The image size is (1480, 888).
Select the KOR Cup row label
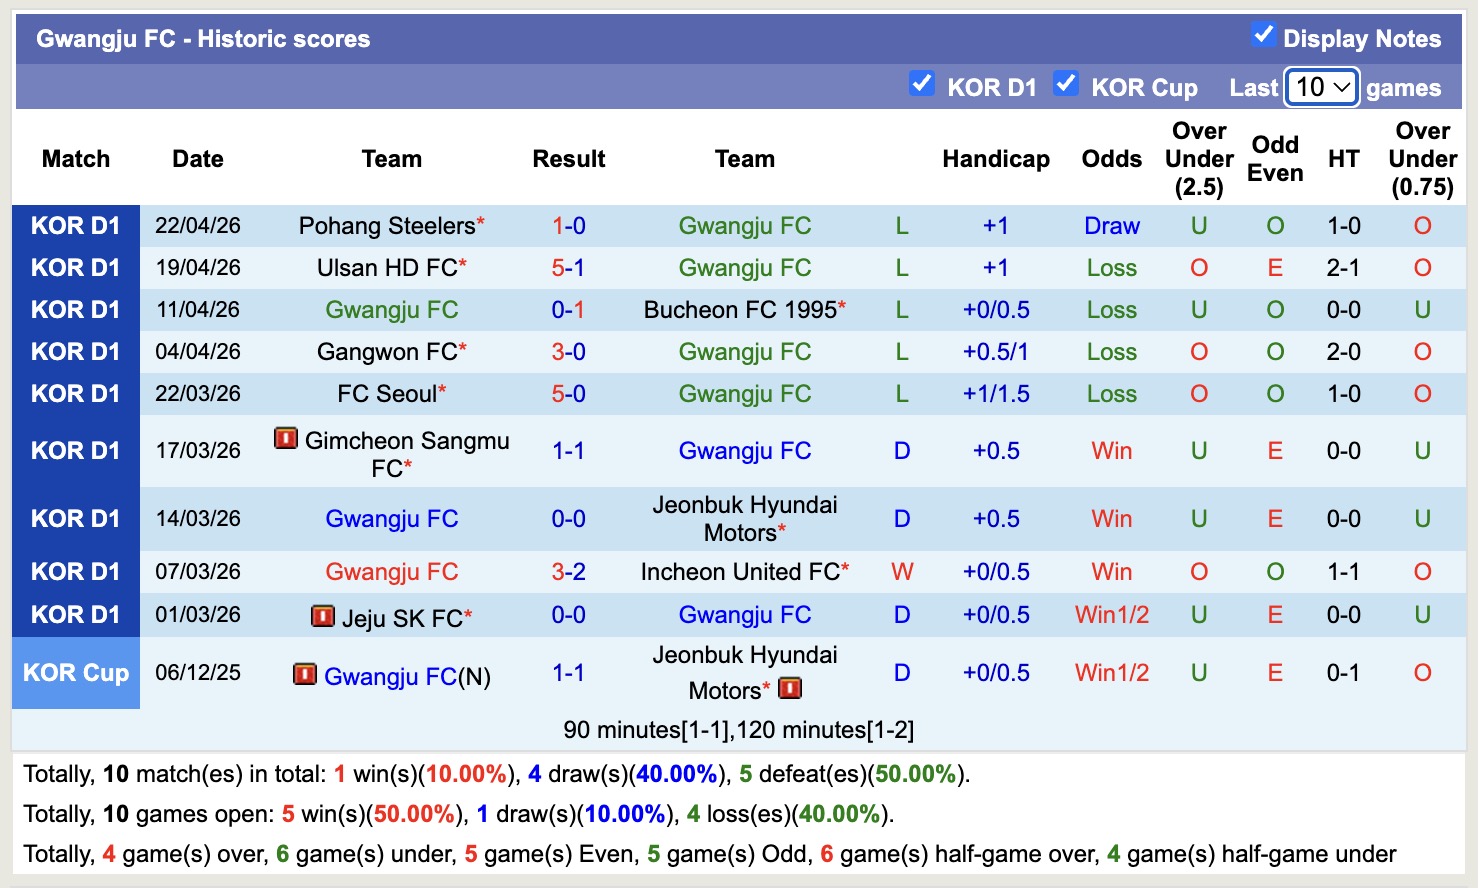(x=76, y=673)
